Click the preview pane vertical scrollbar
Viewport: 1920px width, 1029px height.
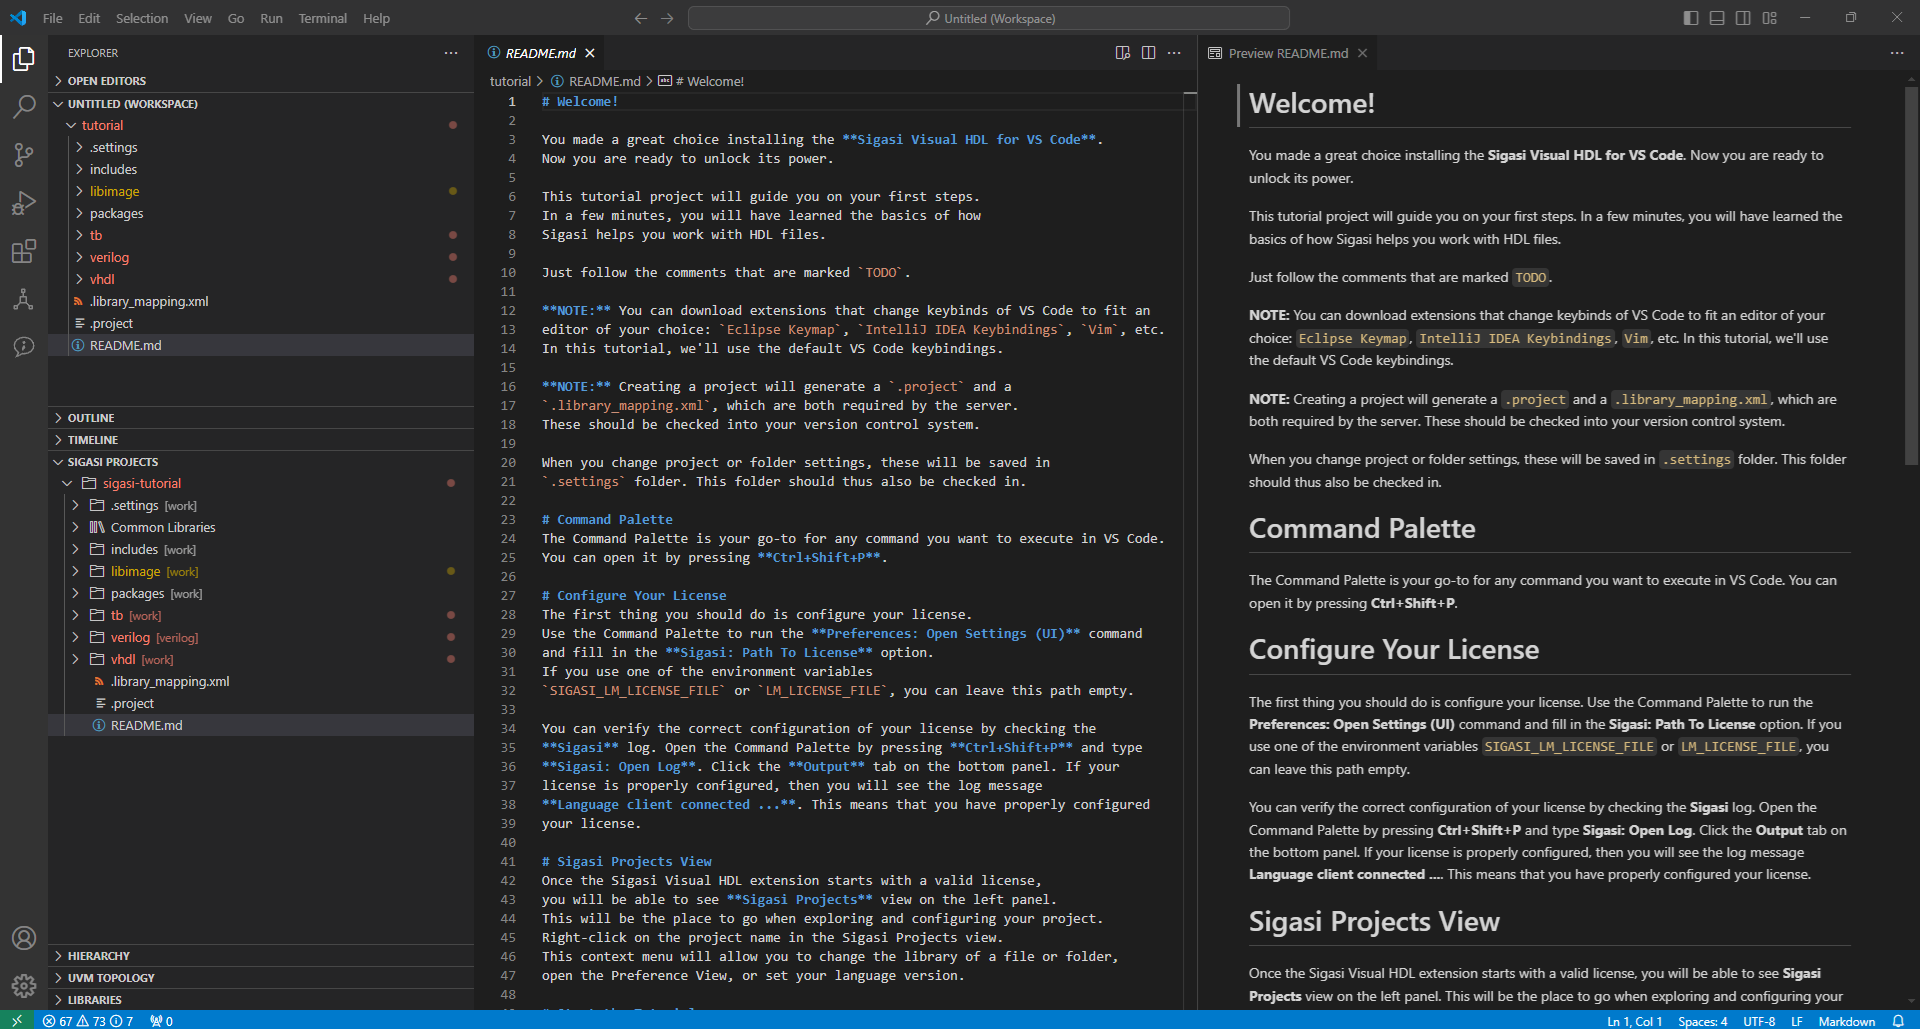pyautogui.click(x=1912, y=278)
